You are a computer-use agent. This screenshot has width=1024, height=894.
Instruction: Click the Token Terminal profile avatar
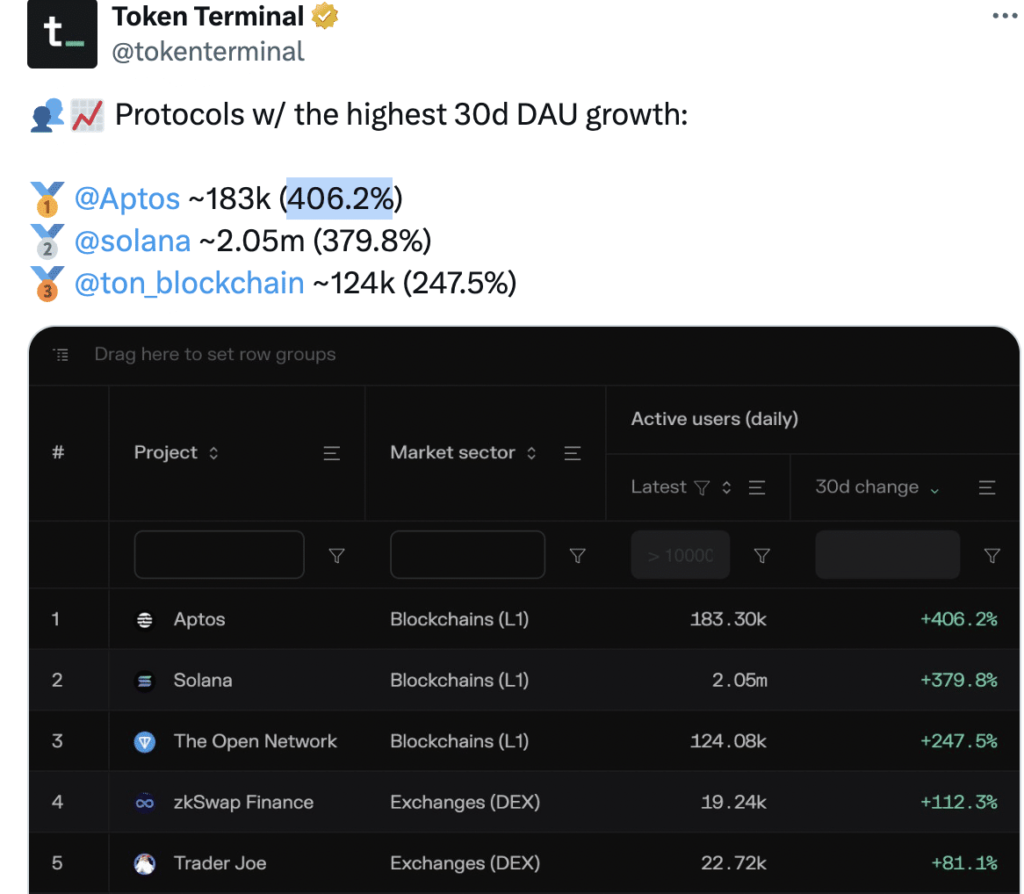[62, 33]
